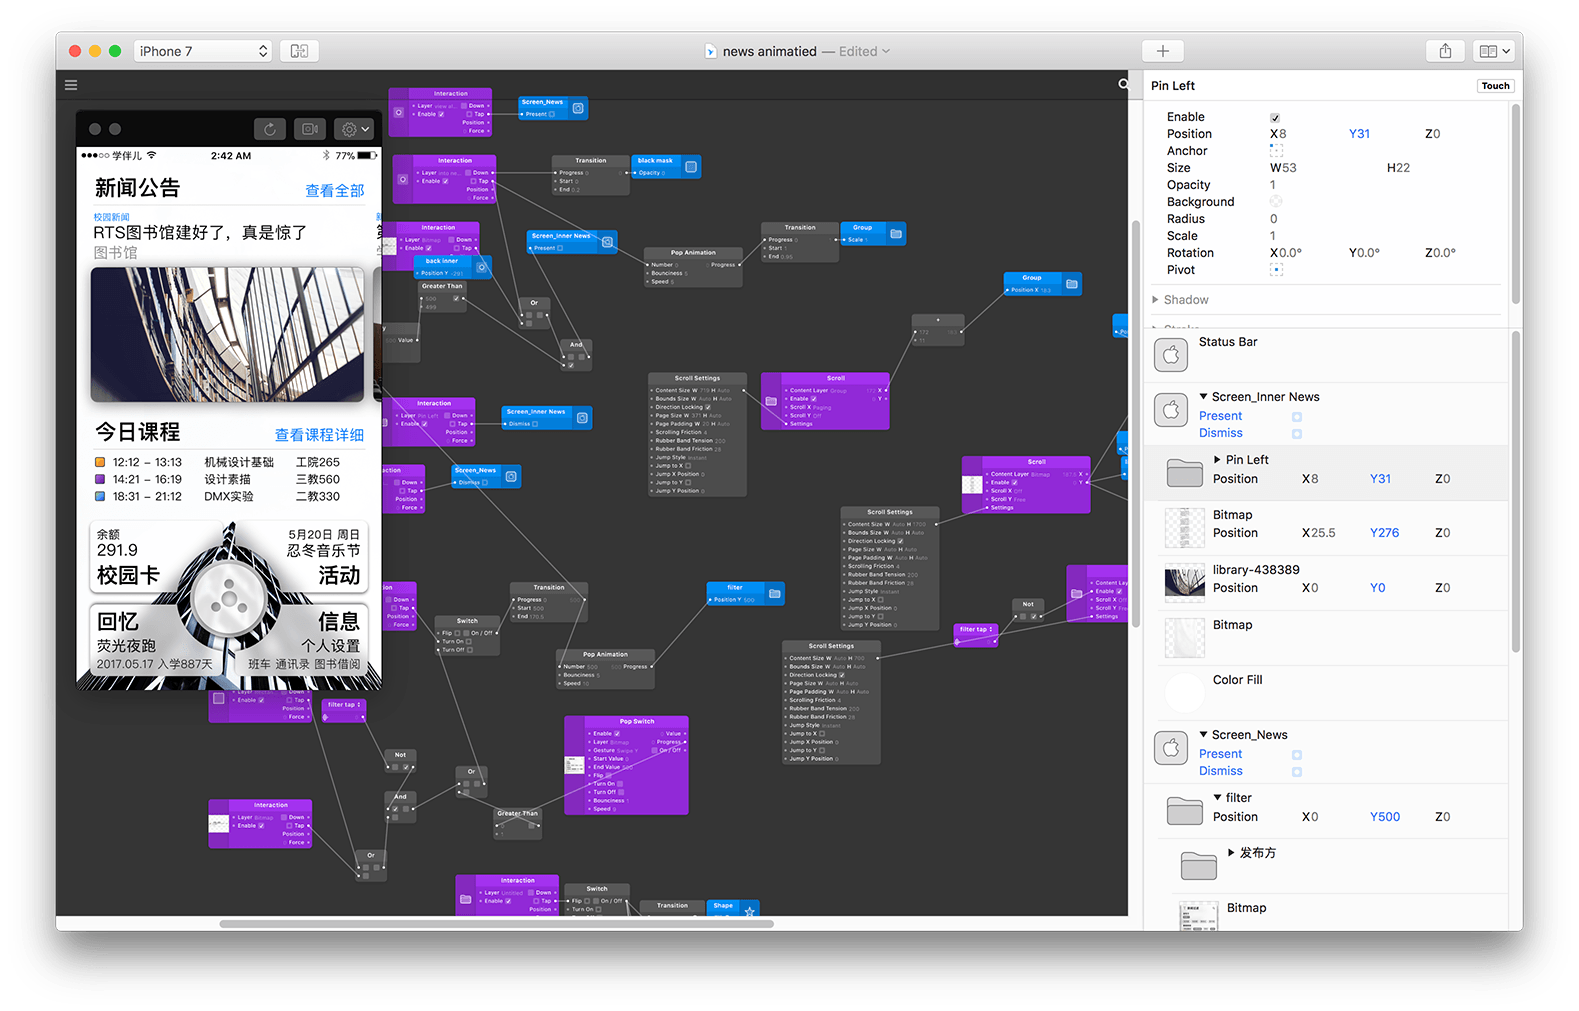Click the viewer's refresh prototype icon
Viewport: 1579px width, 1011px height.
269,129
